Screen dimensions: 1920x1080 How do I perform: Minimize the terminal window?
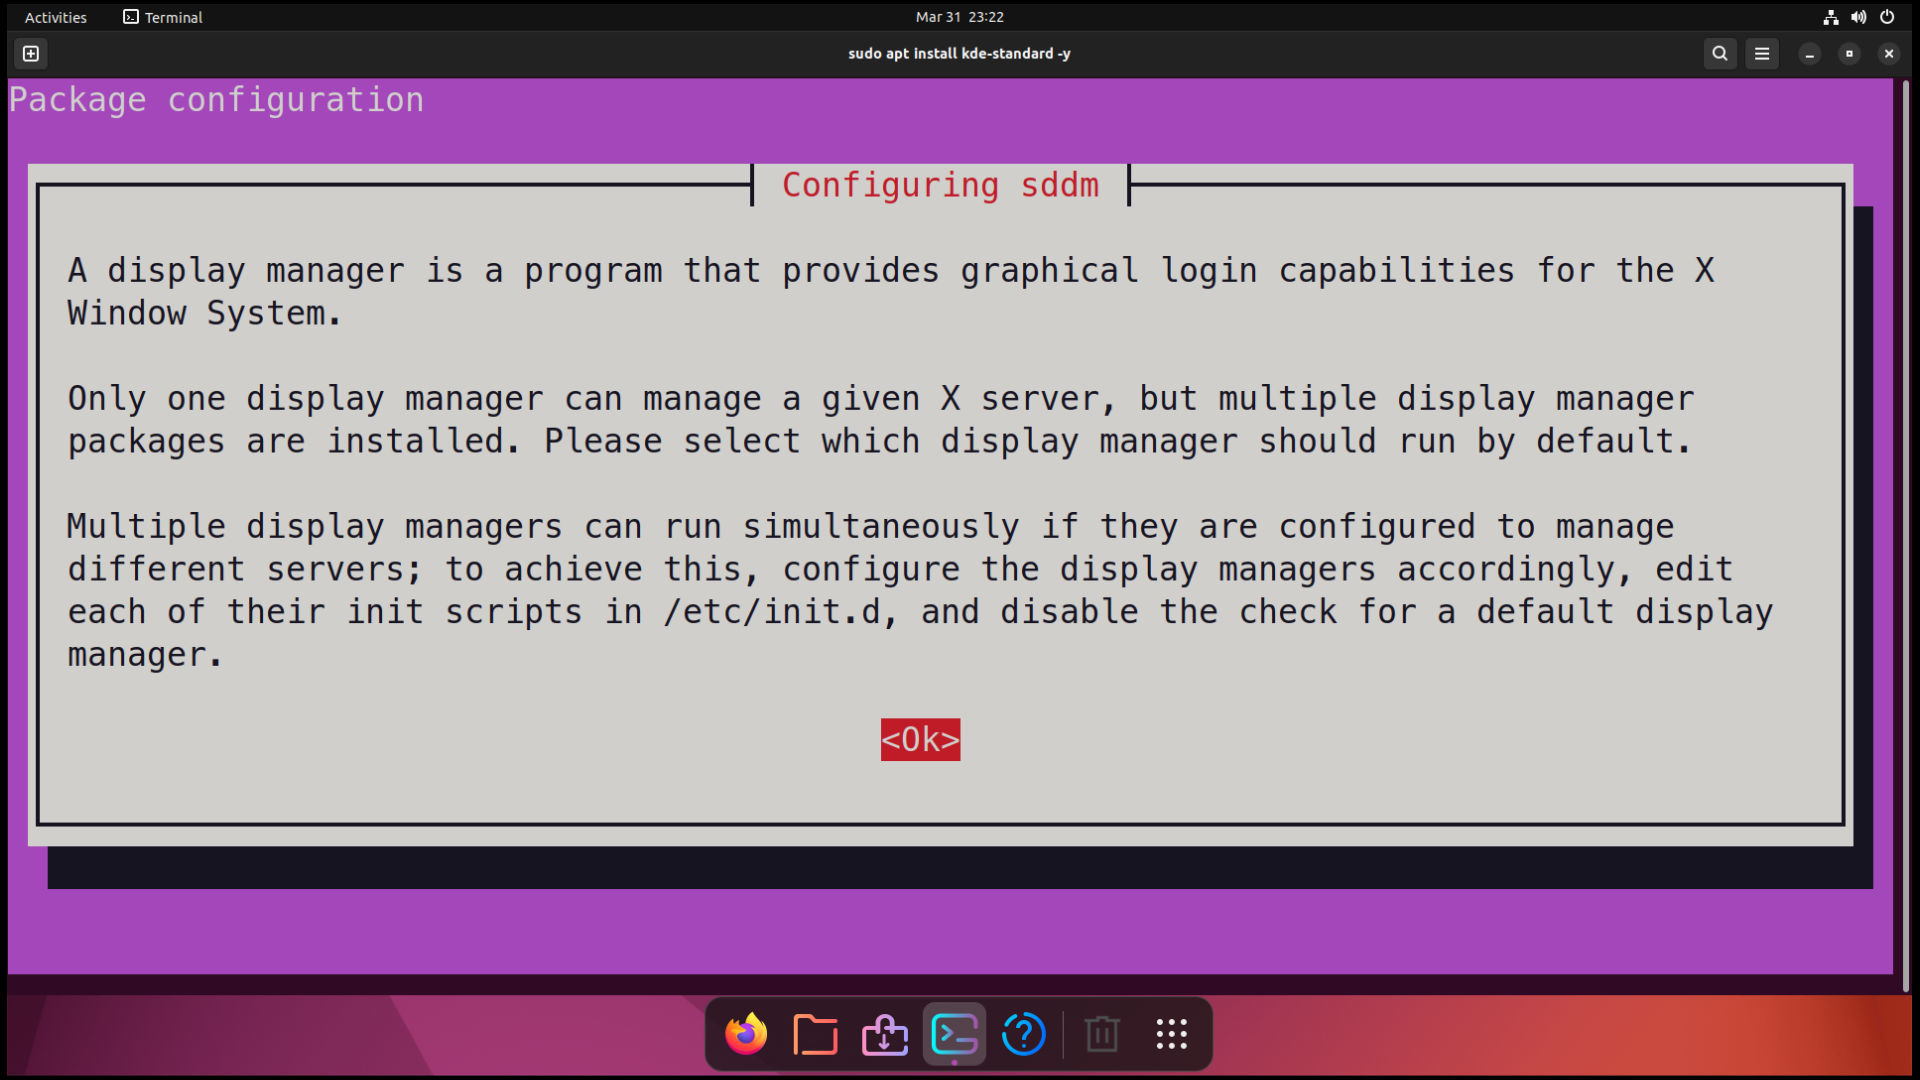tap(1809, 54)
